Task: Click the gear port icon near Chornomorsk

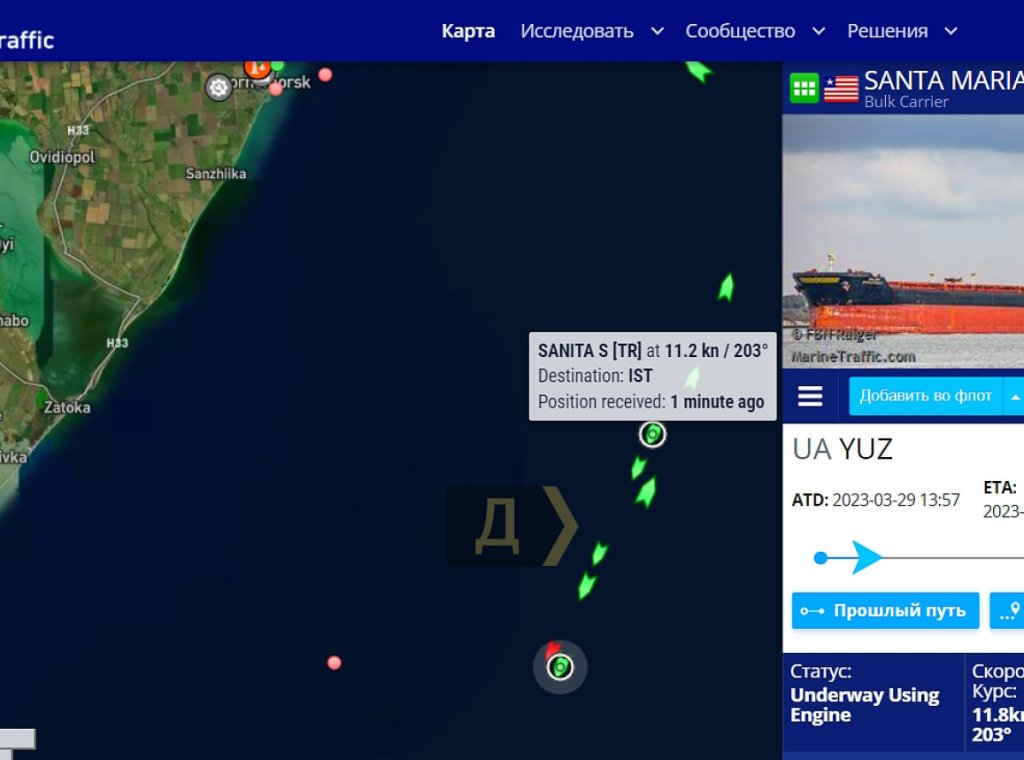Action: tap(218, 87)
